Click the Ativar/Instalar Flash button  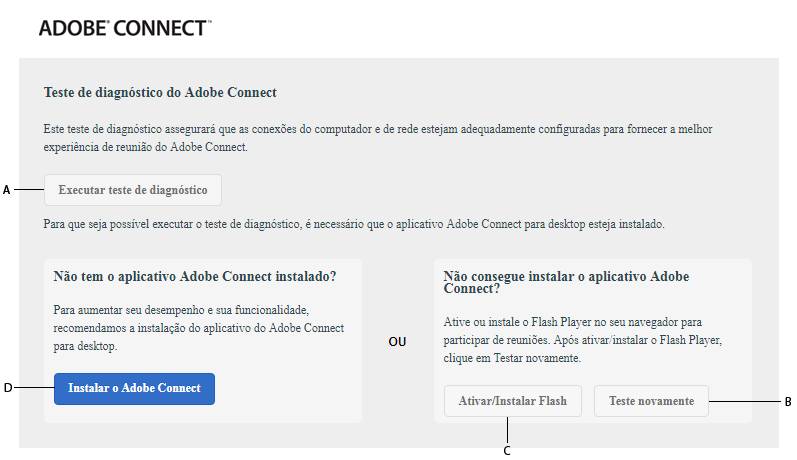(x=514, y=401)
